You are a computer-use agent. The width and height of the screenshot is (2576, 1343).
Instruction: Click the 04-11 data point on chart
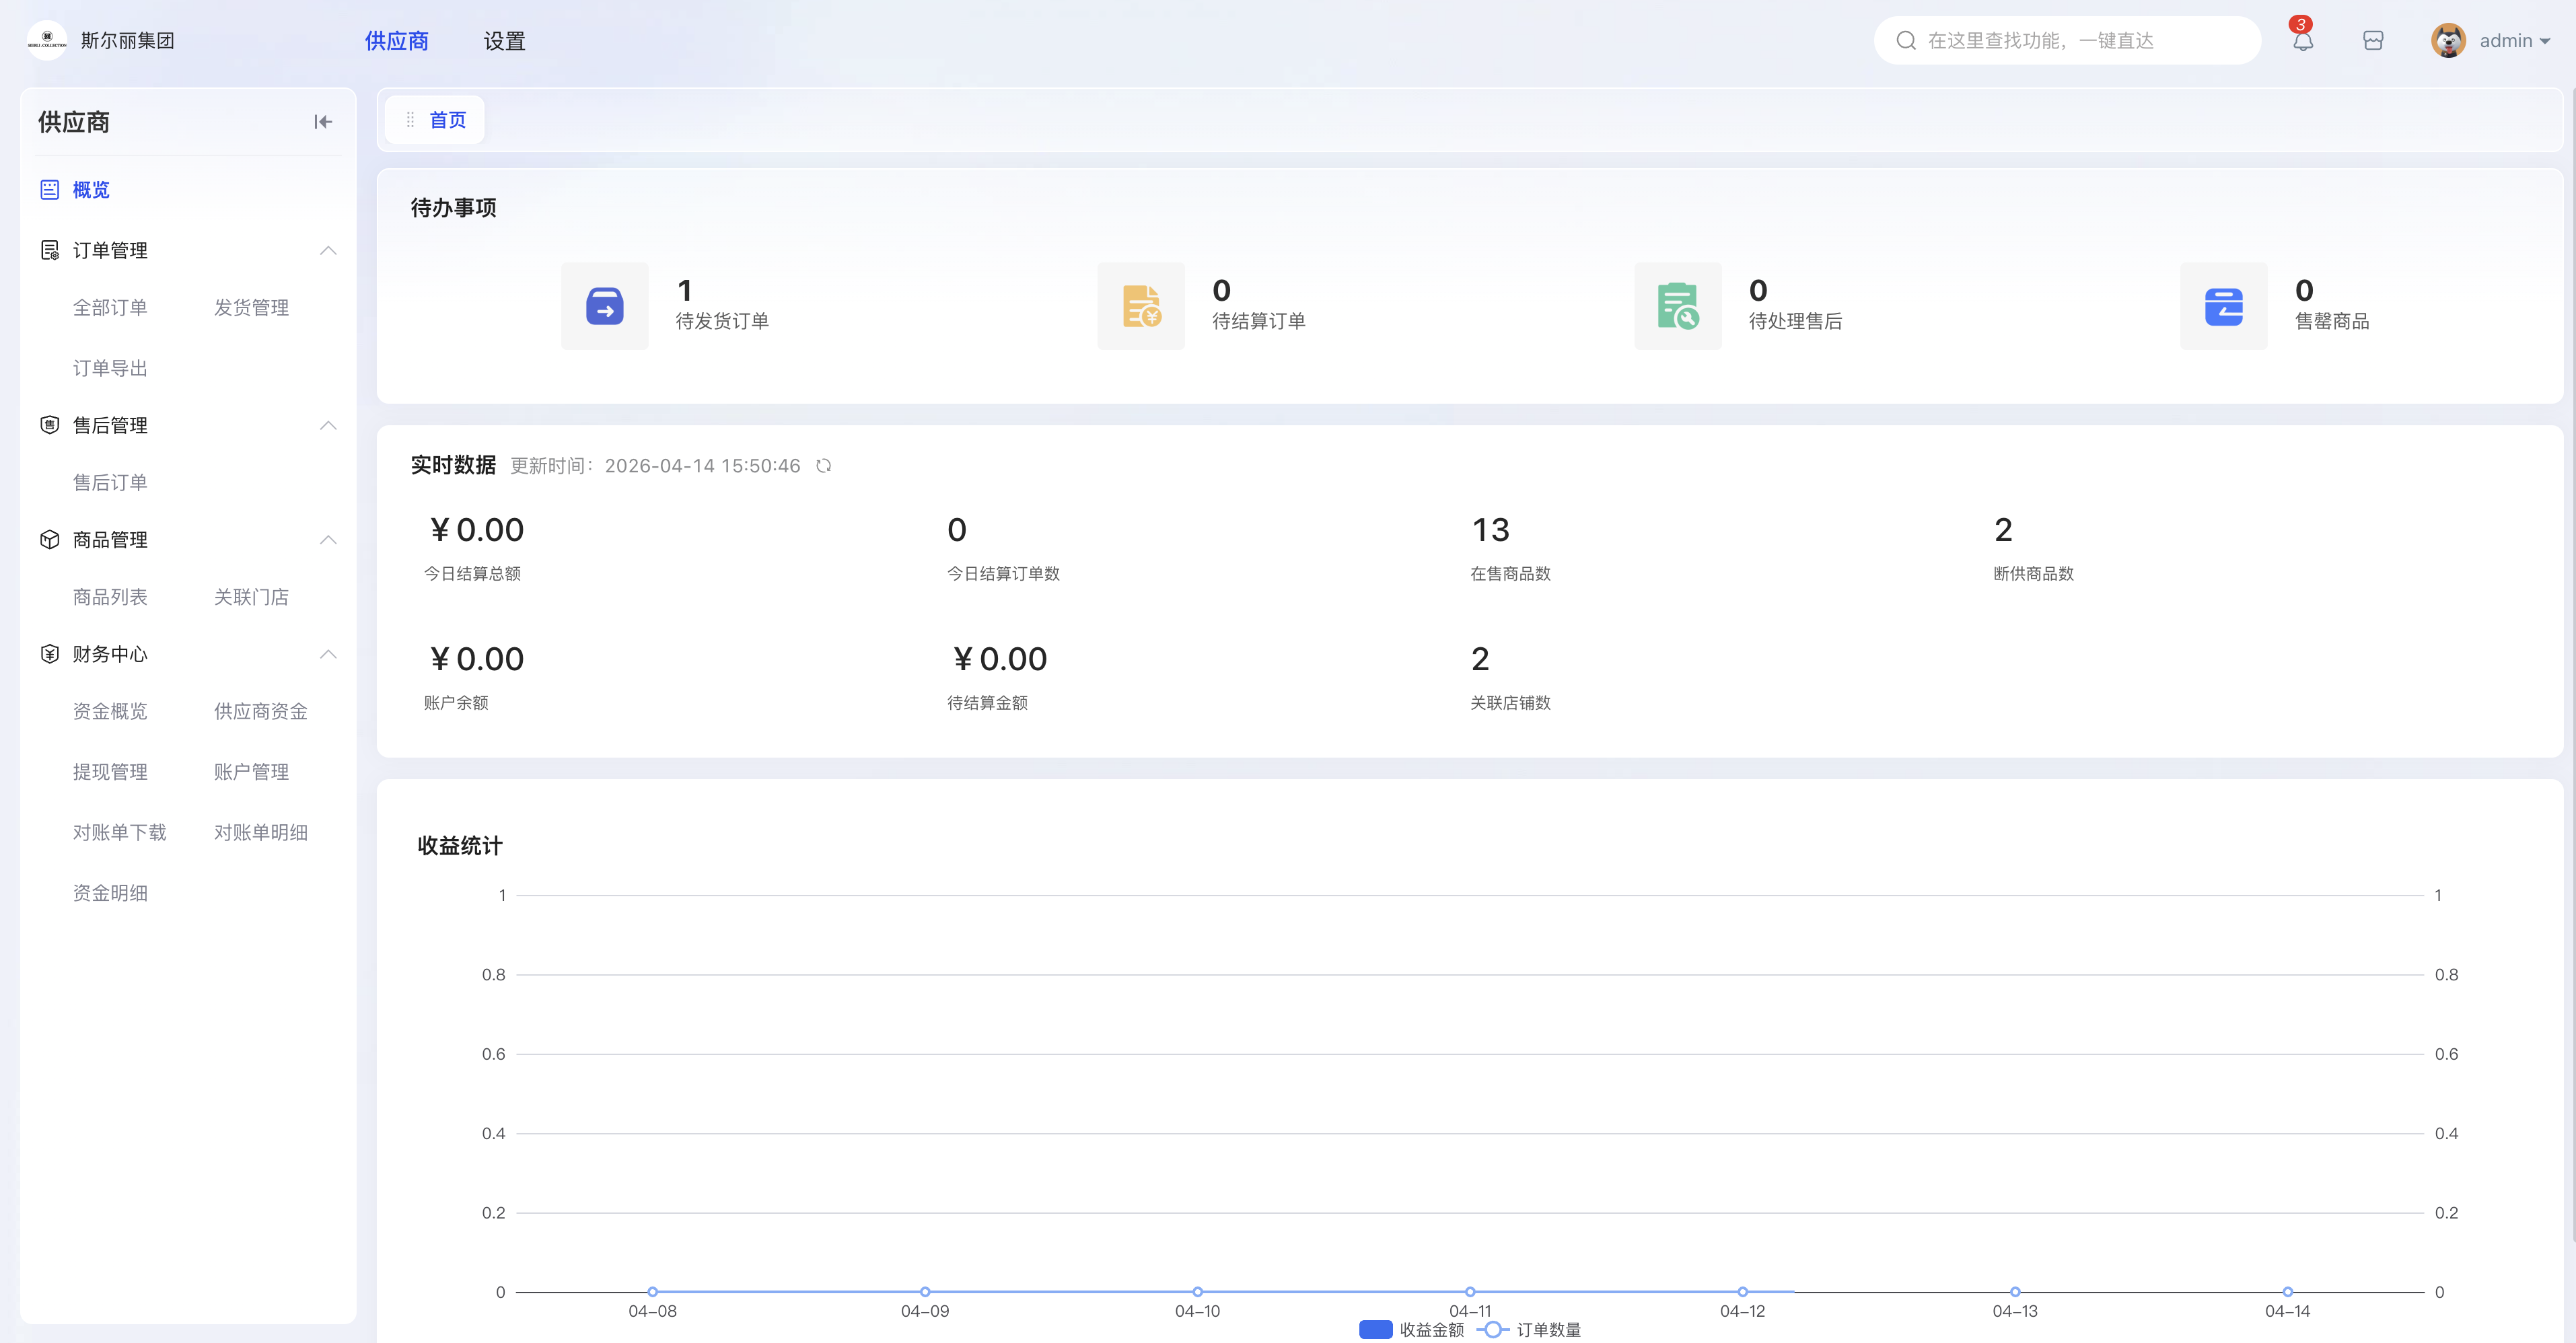(1469, 1292)
